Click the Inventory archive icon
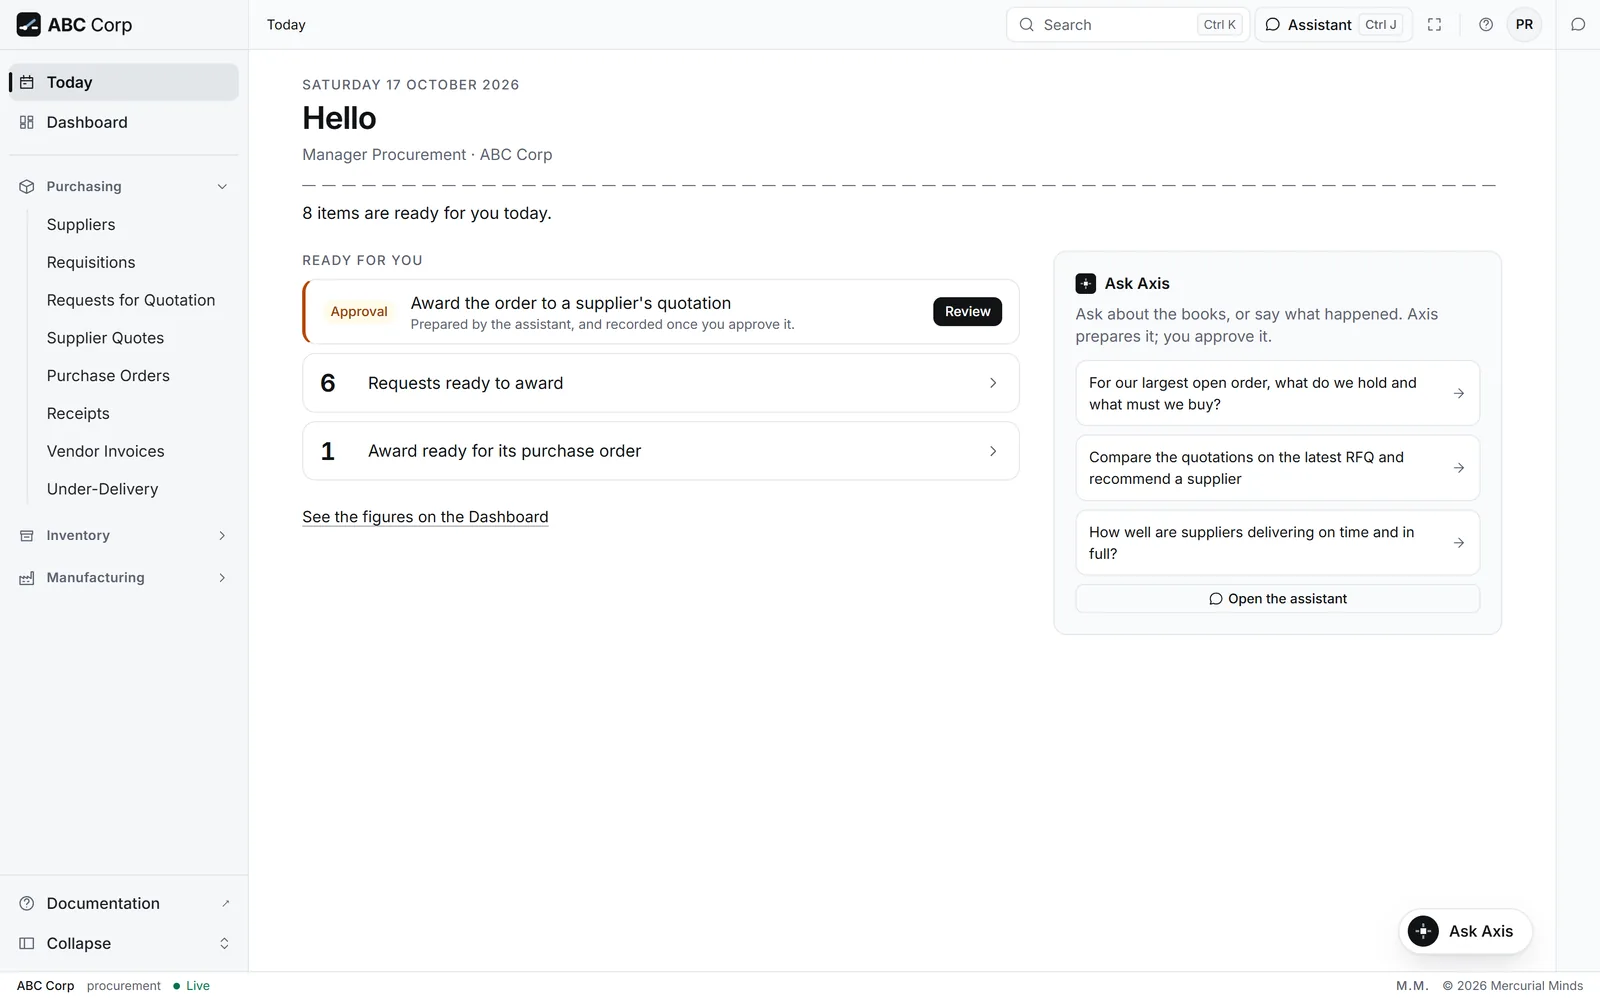Image resolution: width=1600 pixels, height=1000 pixels. pyautogui.click(x=27, y=536)
